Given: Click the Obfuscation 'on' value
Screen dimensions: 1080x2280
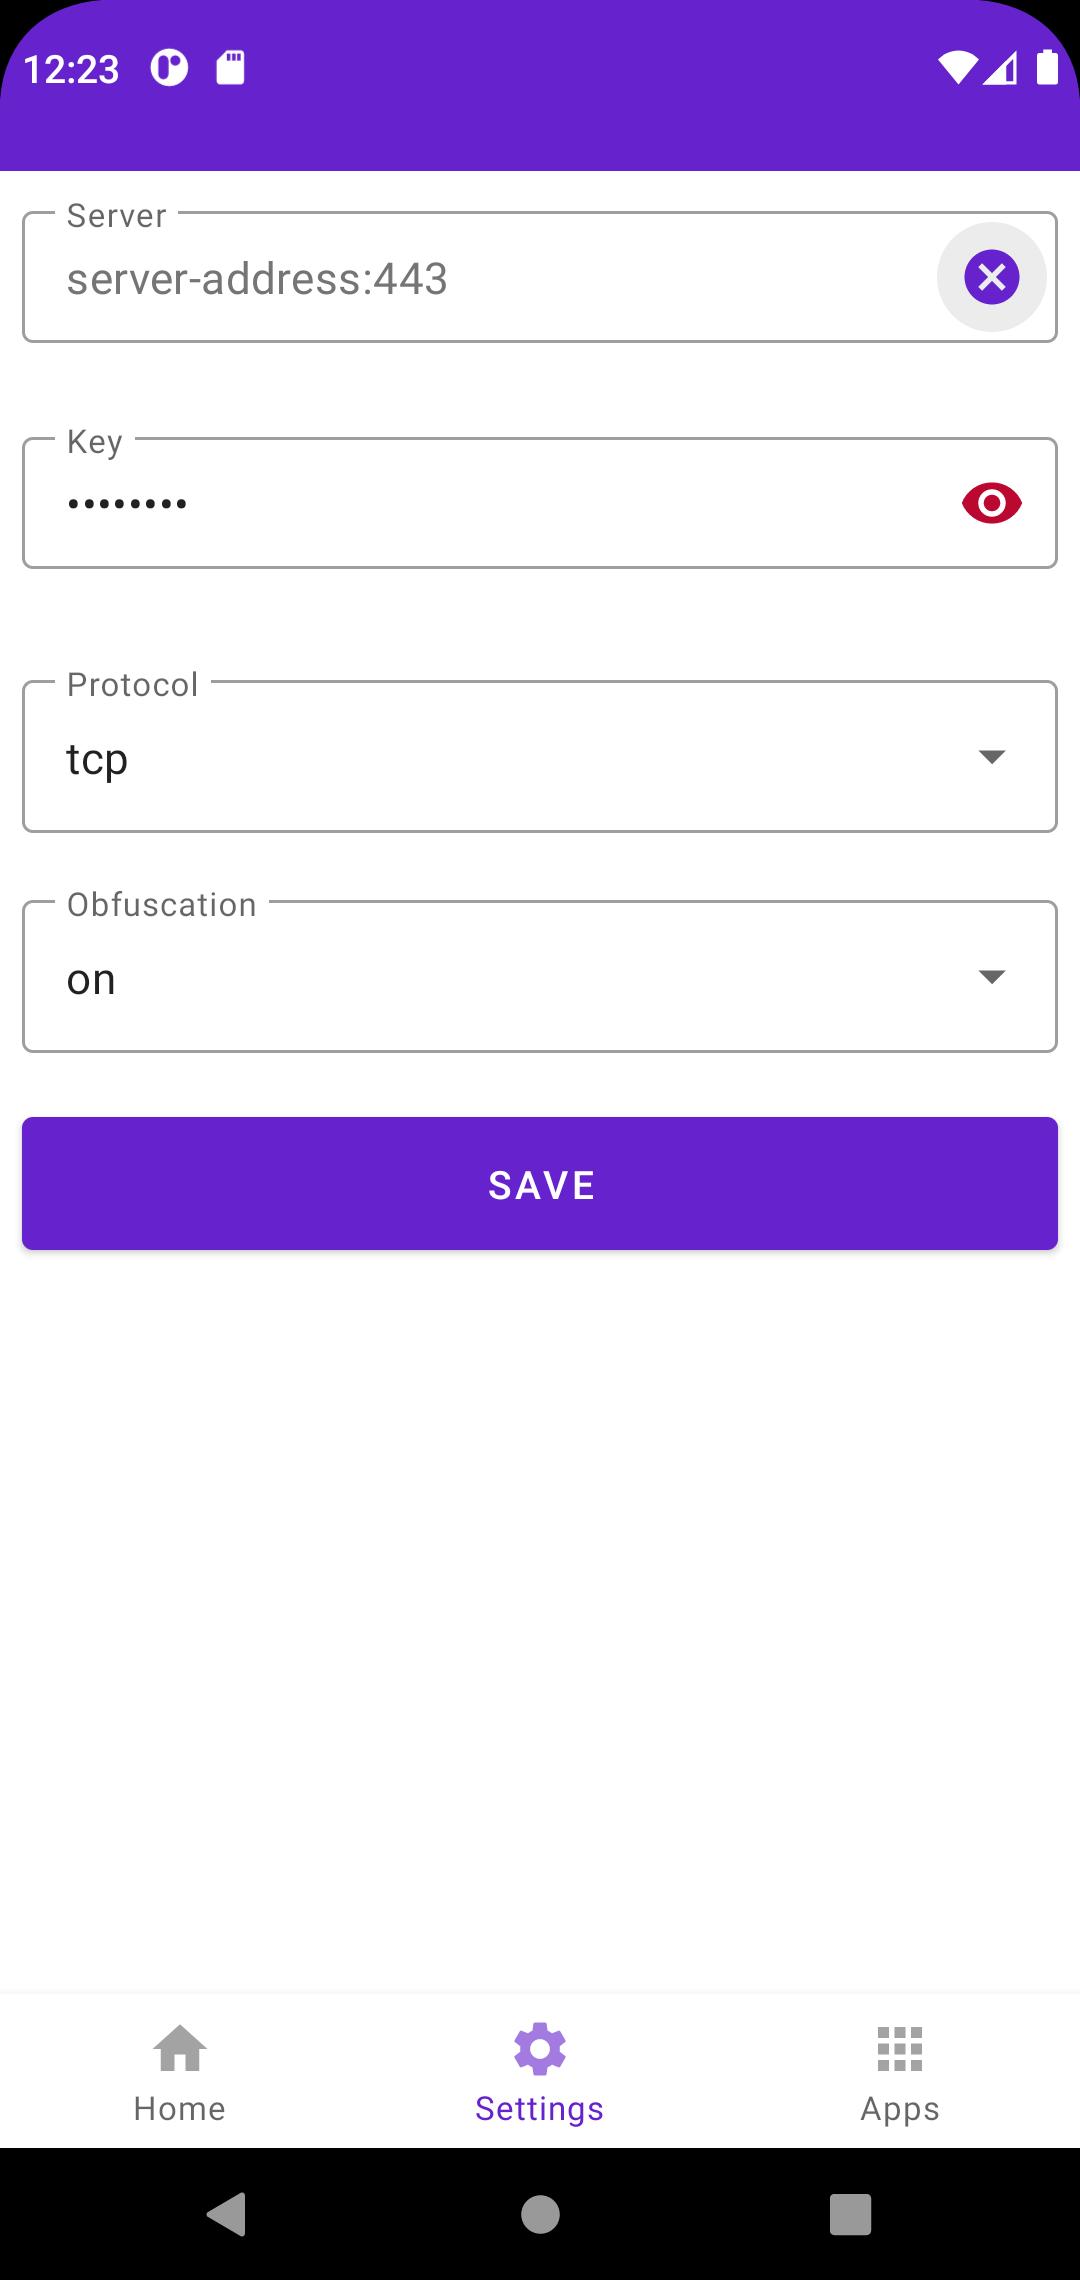Looking at the screenshot, I should point(91,979).
